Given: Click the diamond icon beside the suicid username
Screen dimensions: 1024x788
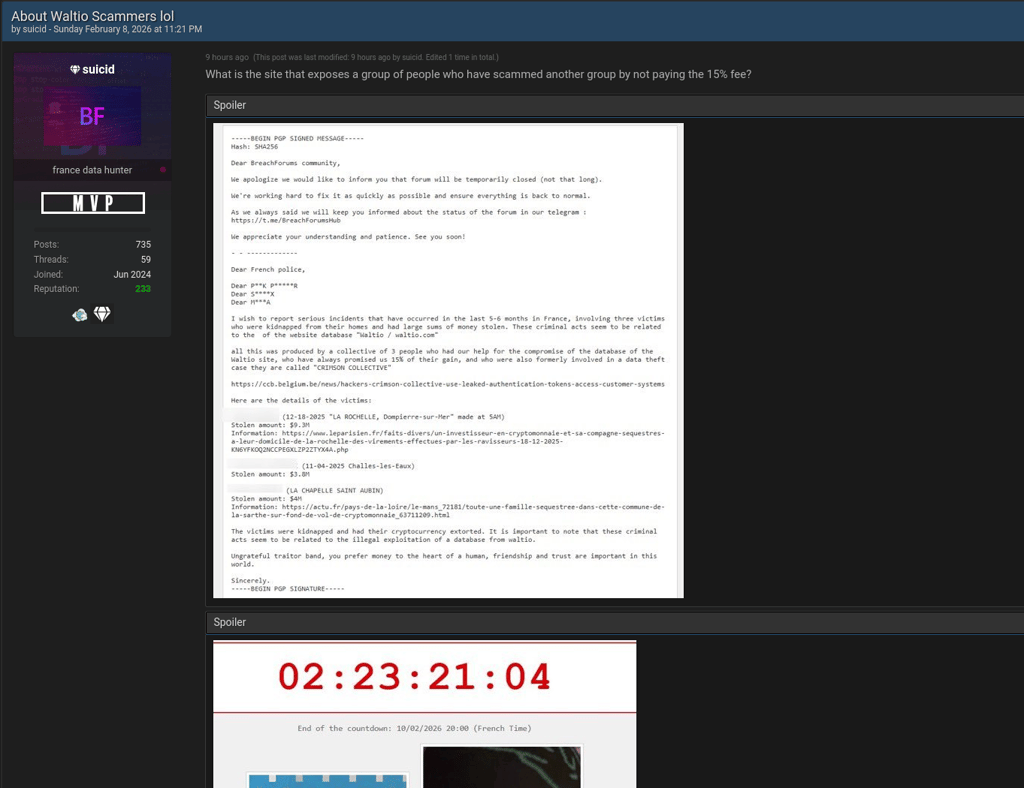Looking at the screenshot, I should click(x=74, y=69).
